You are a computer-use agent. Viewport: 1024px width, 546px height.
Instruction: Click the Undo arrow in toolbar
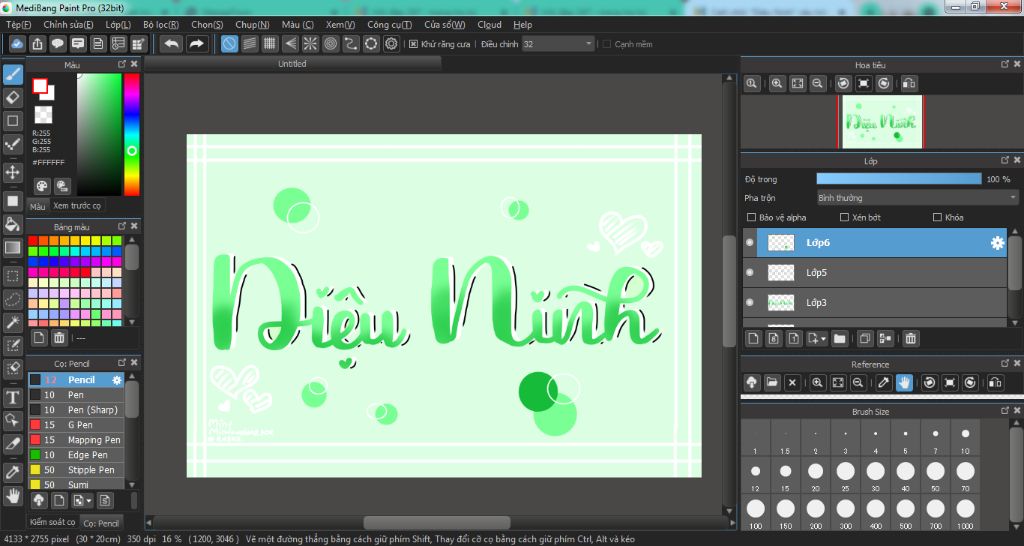coord(171,44)
